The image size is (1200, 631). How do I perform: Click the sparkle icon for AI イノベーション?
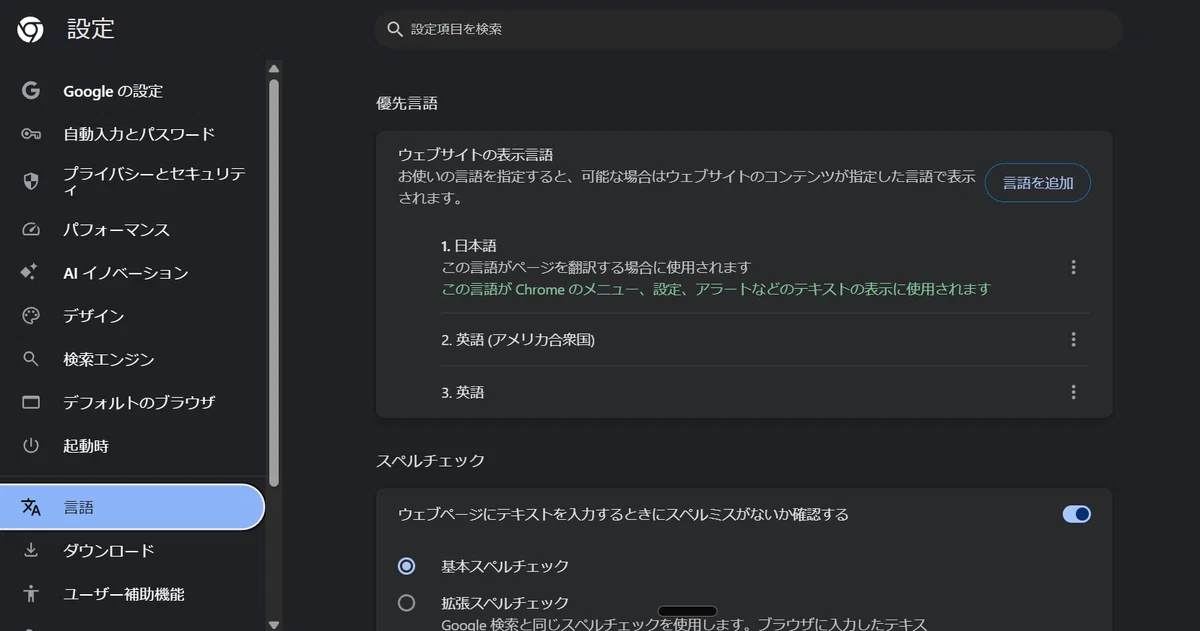coord(29,273)
